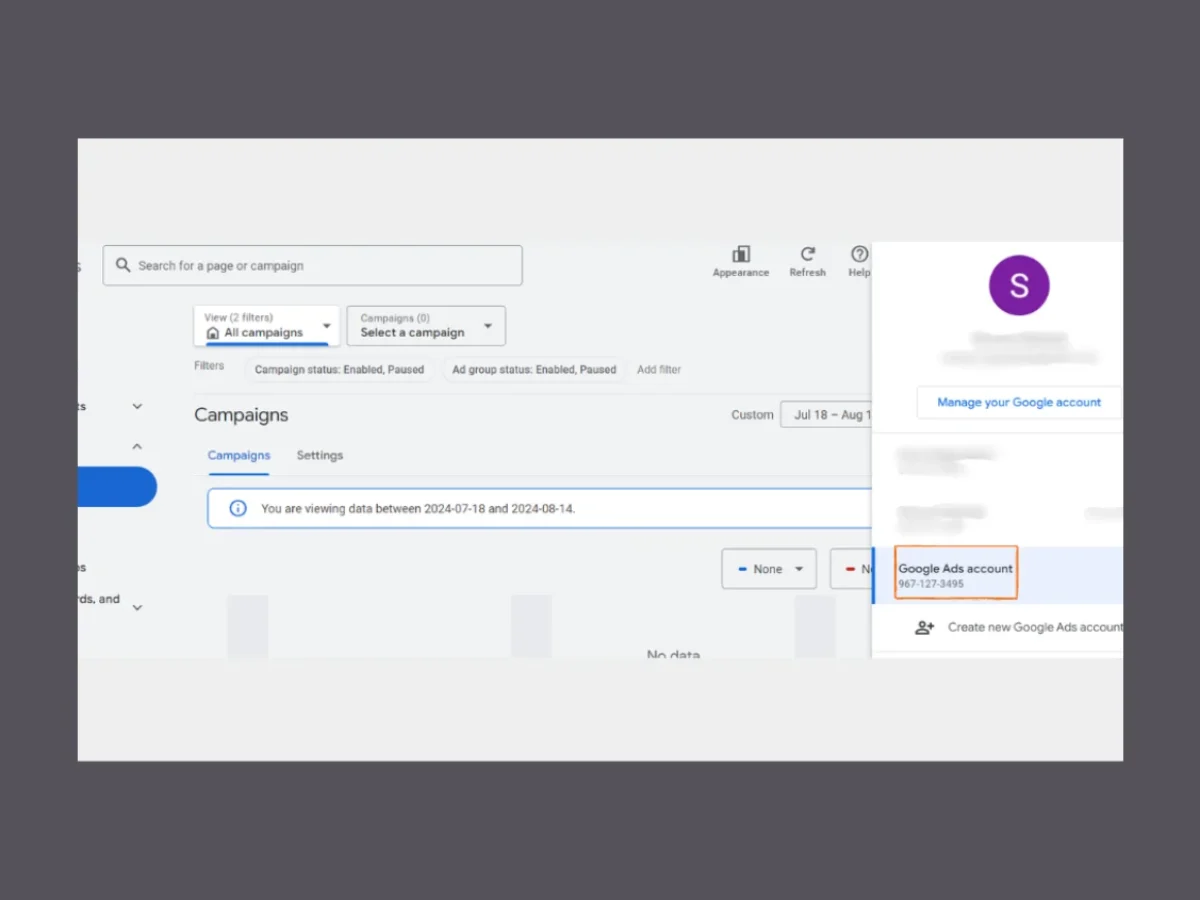This screenshot has width=1200, height=900.
Task: Click Campaign status: Enabled, Paused filter chip
Action: 339,369
